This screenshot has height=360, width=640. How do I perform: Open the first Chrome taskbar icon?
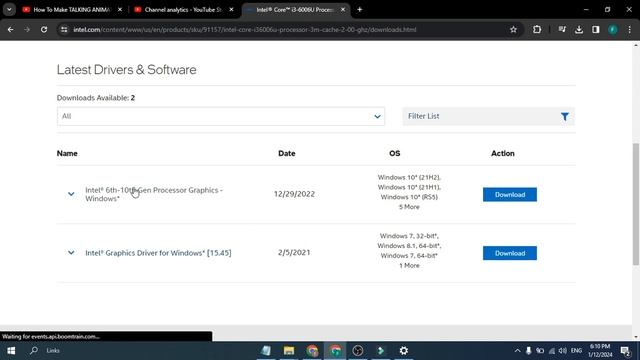[312, 351]
